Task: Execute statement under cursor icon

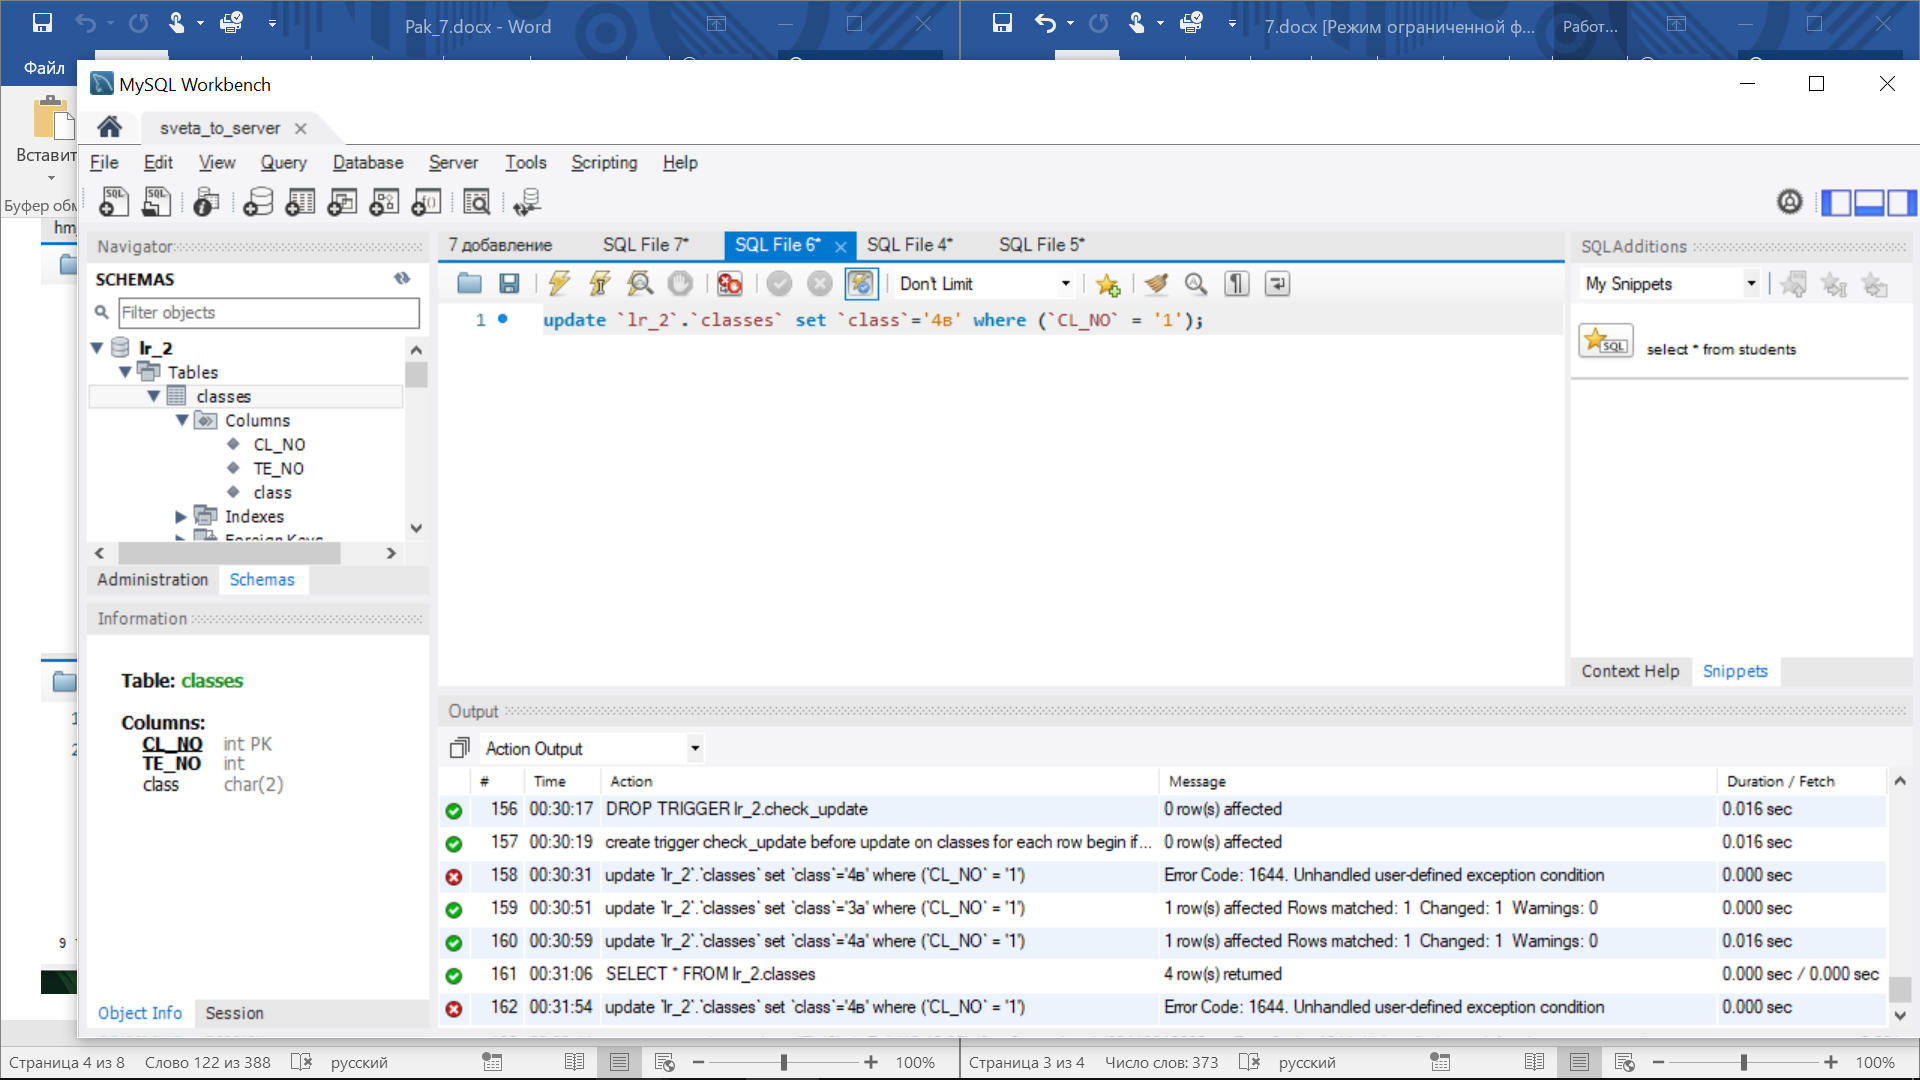Action: (600, 284)
